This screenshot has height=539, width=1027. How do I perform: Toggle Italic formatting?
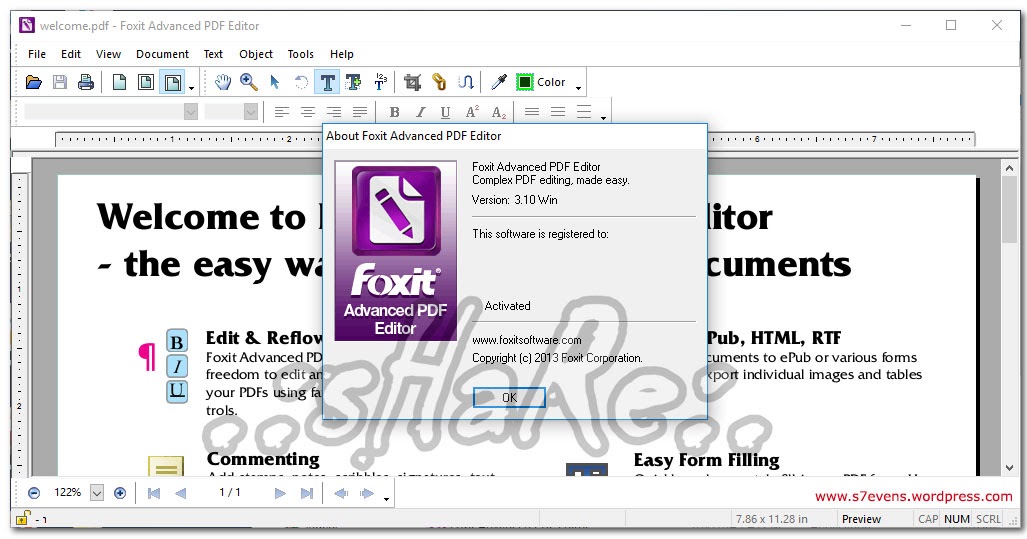420,113
